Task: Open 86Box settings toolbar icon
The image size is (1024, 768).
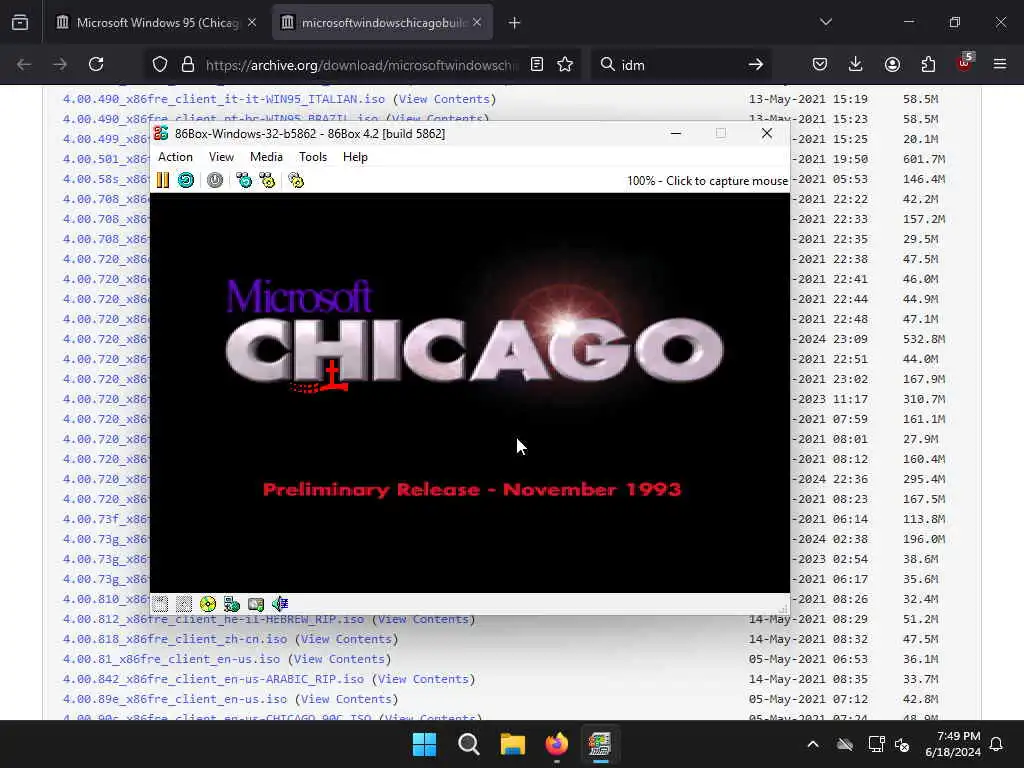Action: pos(296,180)
